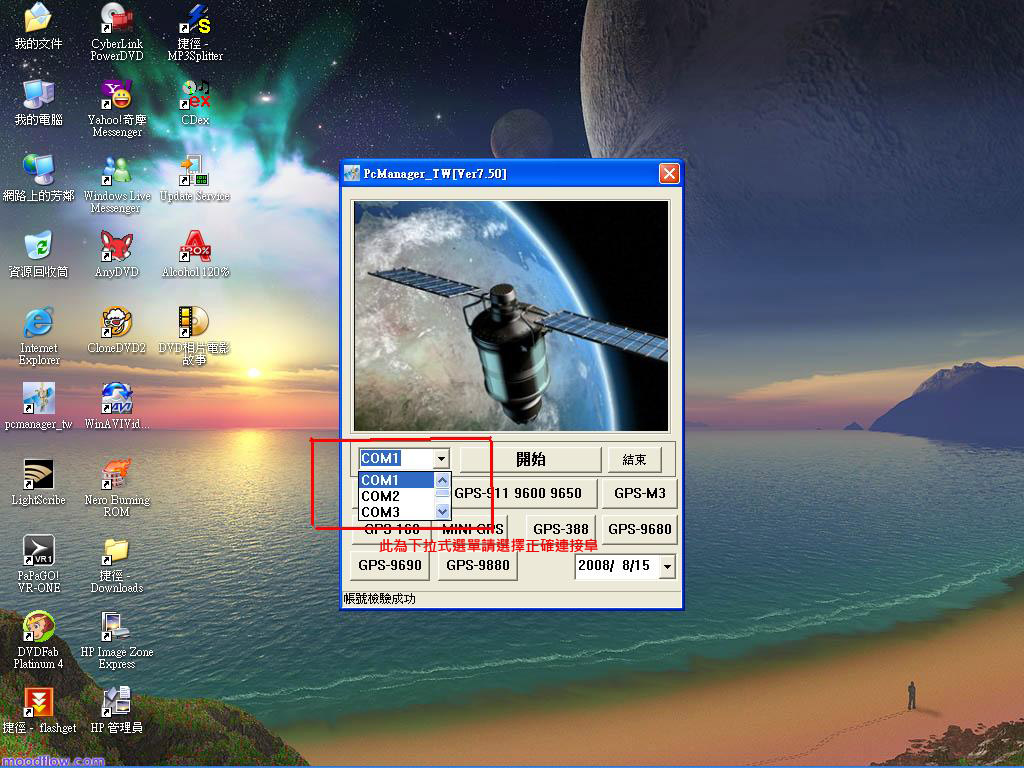
Task: Click the GPS-M3 device button
Action: [640, 493]
